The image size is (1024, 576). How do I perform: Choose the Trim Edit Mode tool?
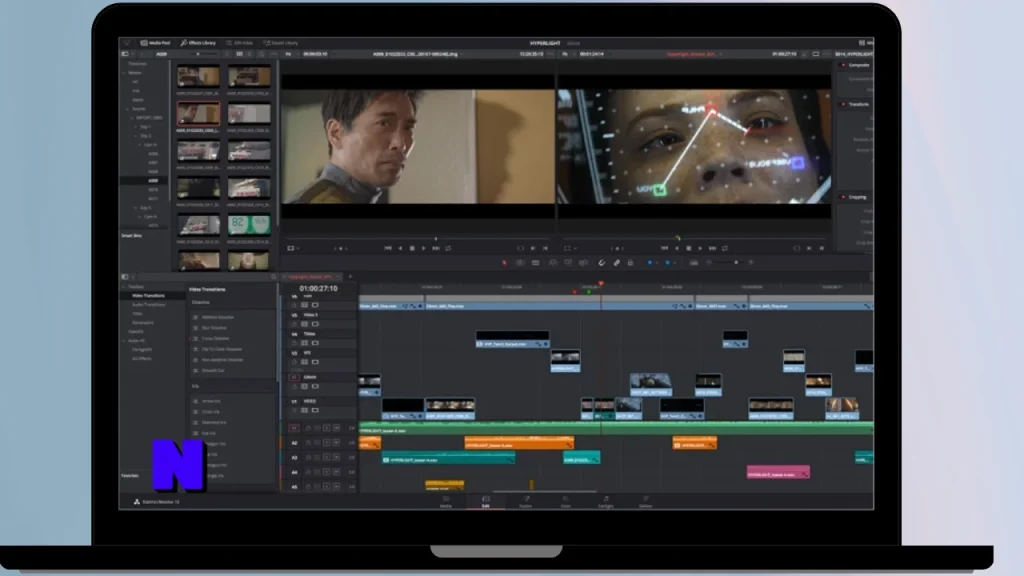(520, 263)
